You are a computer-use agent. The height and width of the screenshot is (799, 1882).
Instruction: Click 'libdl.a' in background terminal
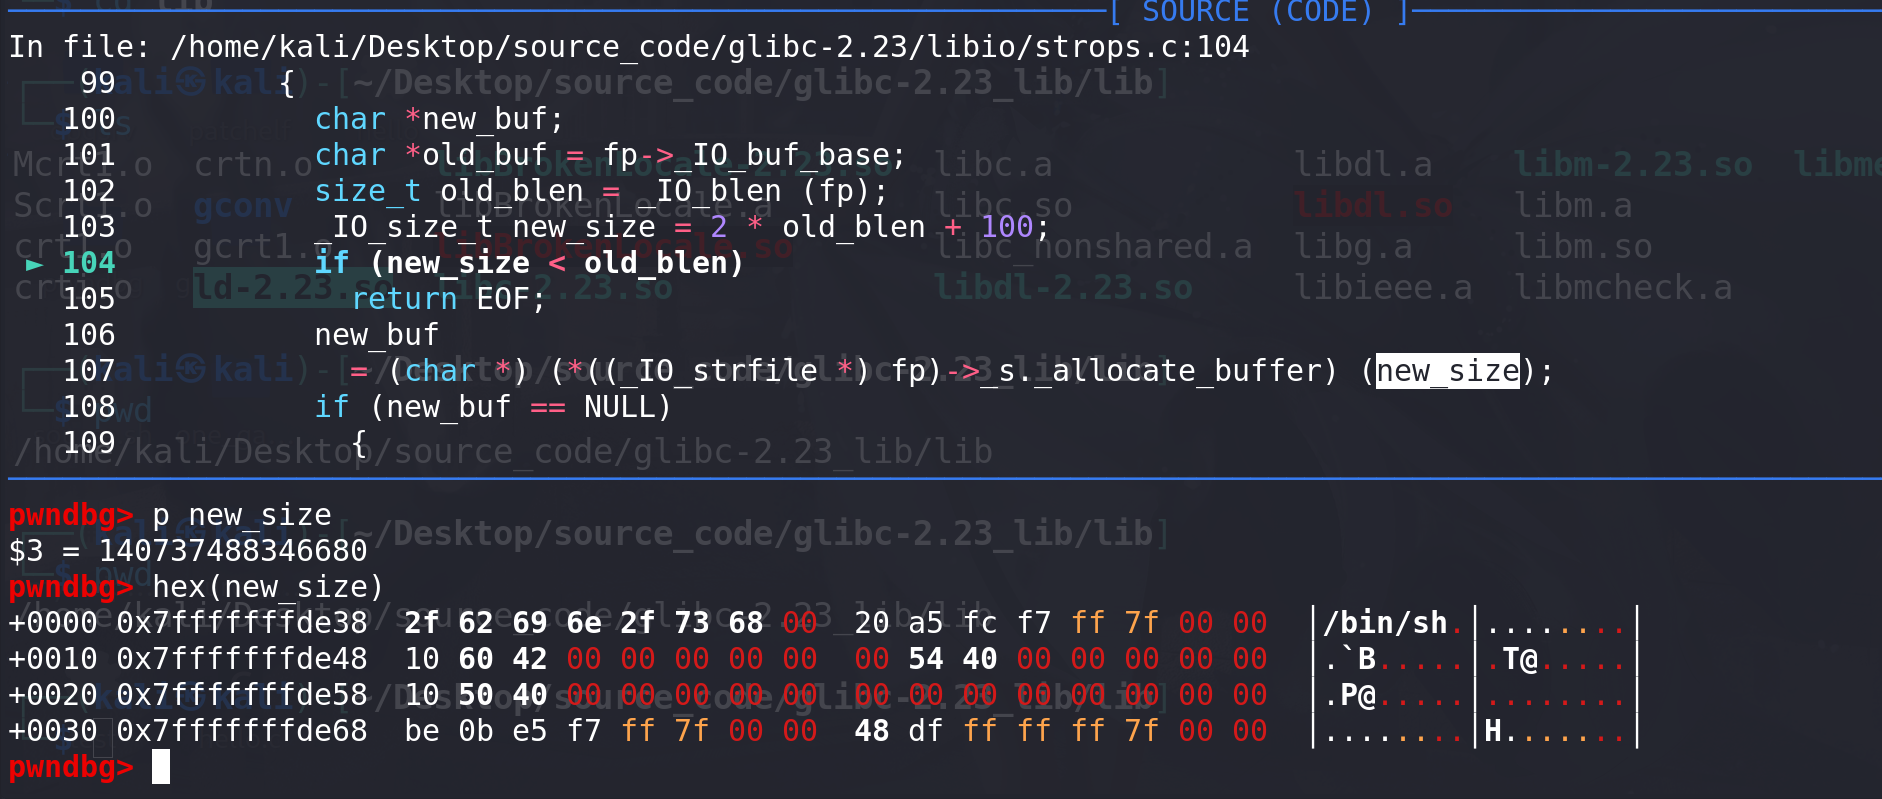[x=1363, y=165]
